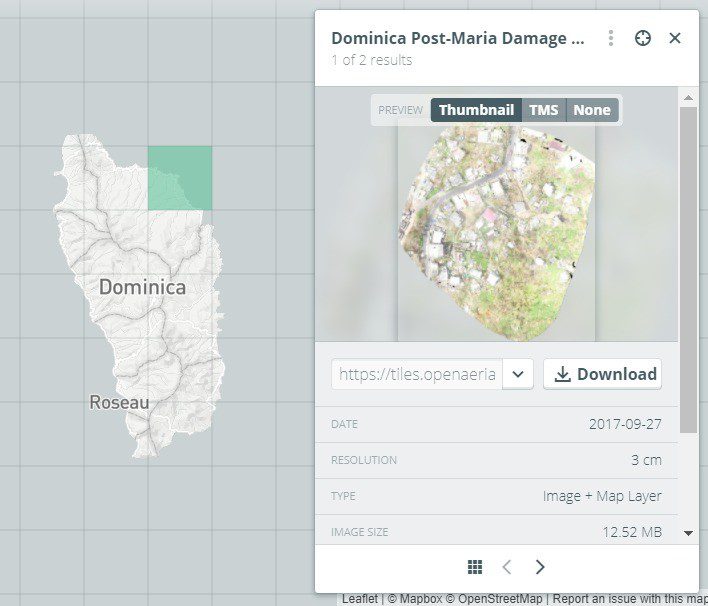Viewport: 708px width, 606px height.
Task: Click the scrollbar up arrow
Action: pyautogui.click(x=688, y=98)
